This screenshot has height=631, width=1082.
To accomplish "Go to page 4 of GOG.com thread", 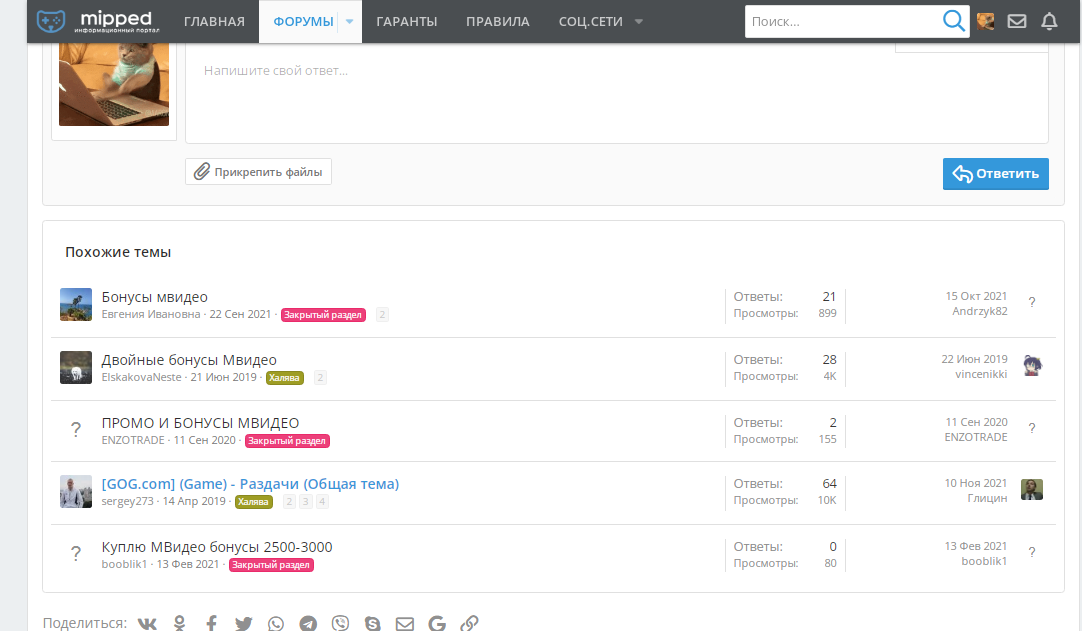I will click(322, 502).
